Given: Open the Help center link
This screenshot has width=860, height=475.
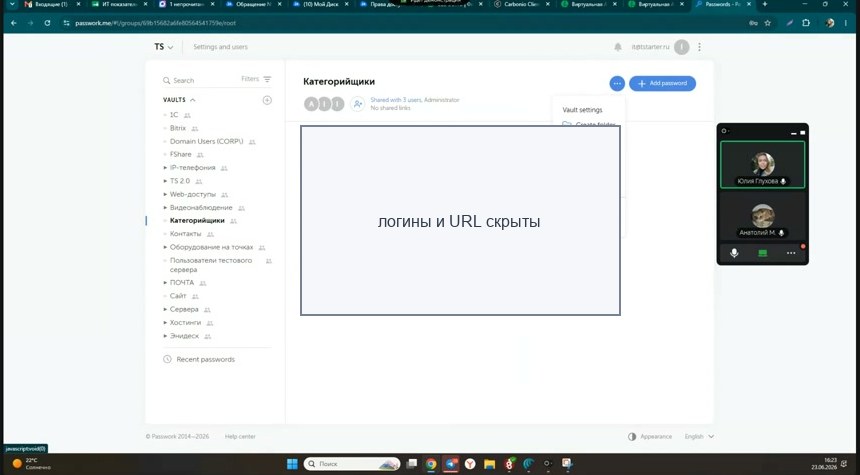Looking at the screenshot, I should [x=240, y=437].
